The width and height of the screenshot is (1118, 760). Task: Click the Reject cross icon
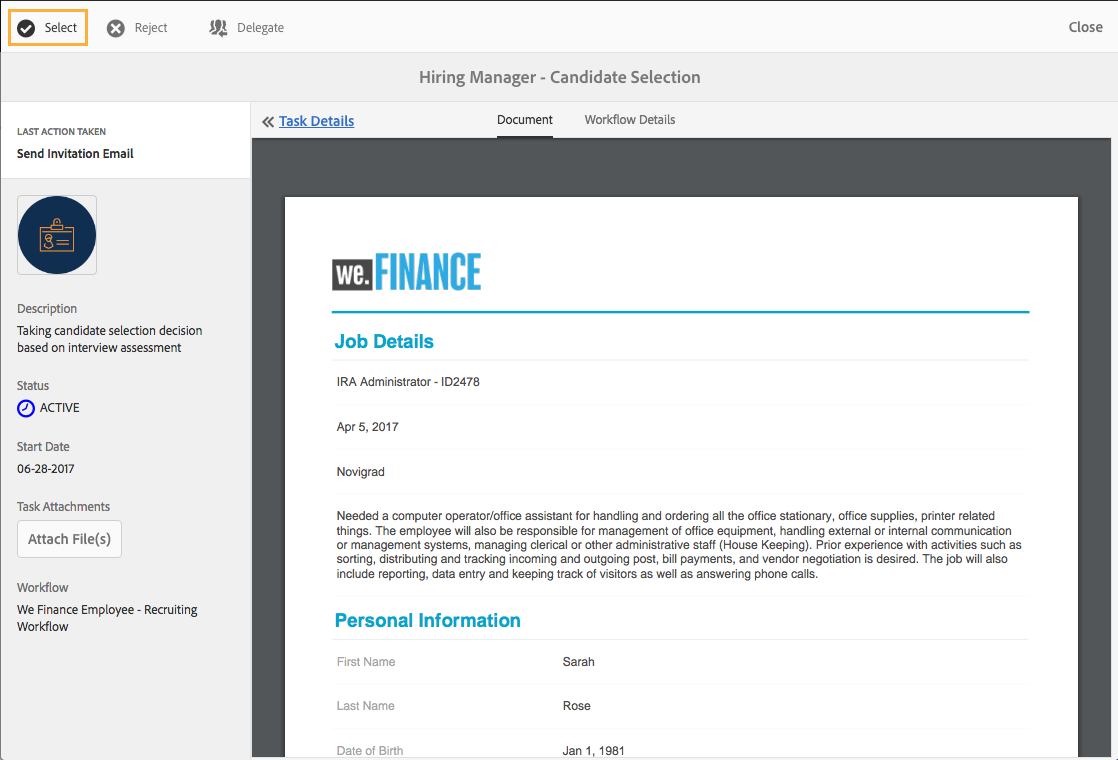pyautogui.click(x=116, y=28)
